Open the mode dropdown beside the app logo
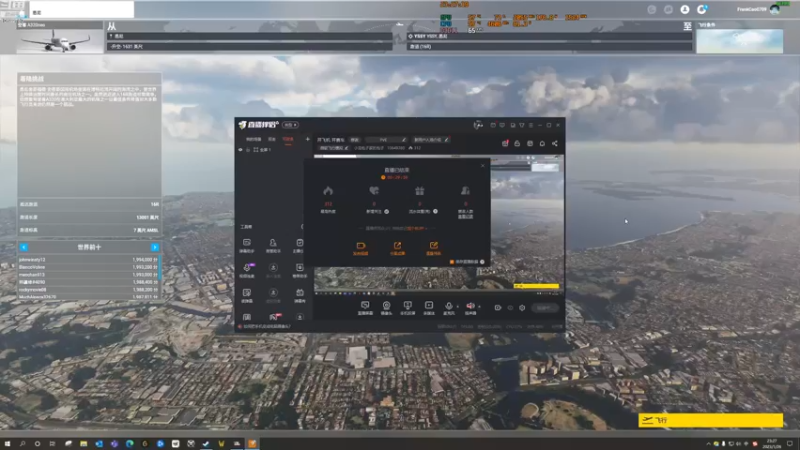The image size is (800, 450). pos(290,125)
